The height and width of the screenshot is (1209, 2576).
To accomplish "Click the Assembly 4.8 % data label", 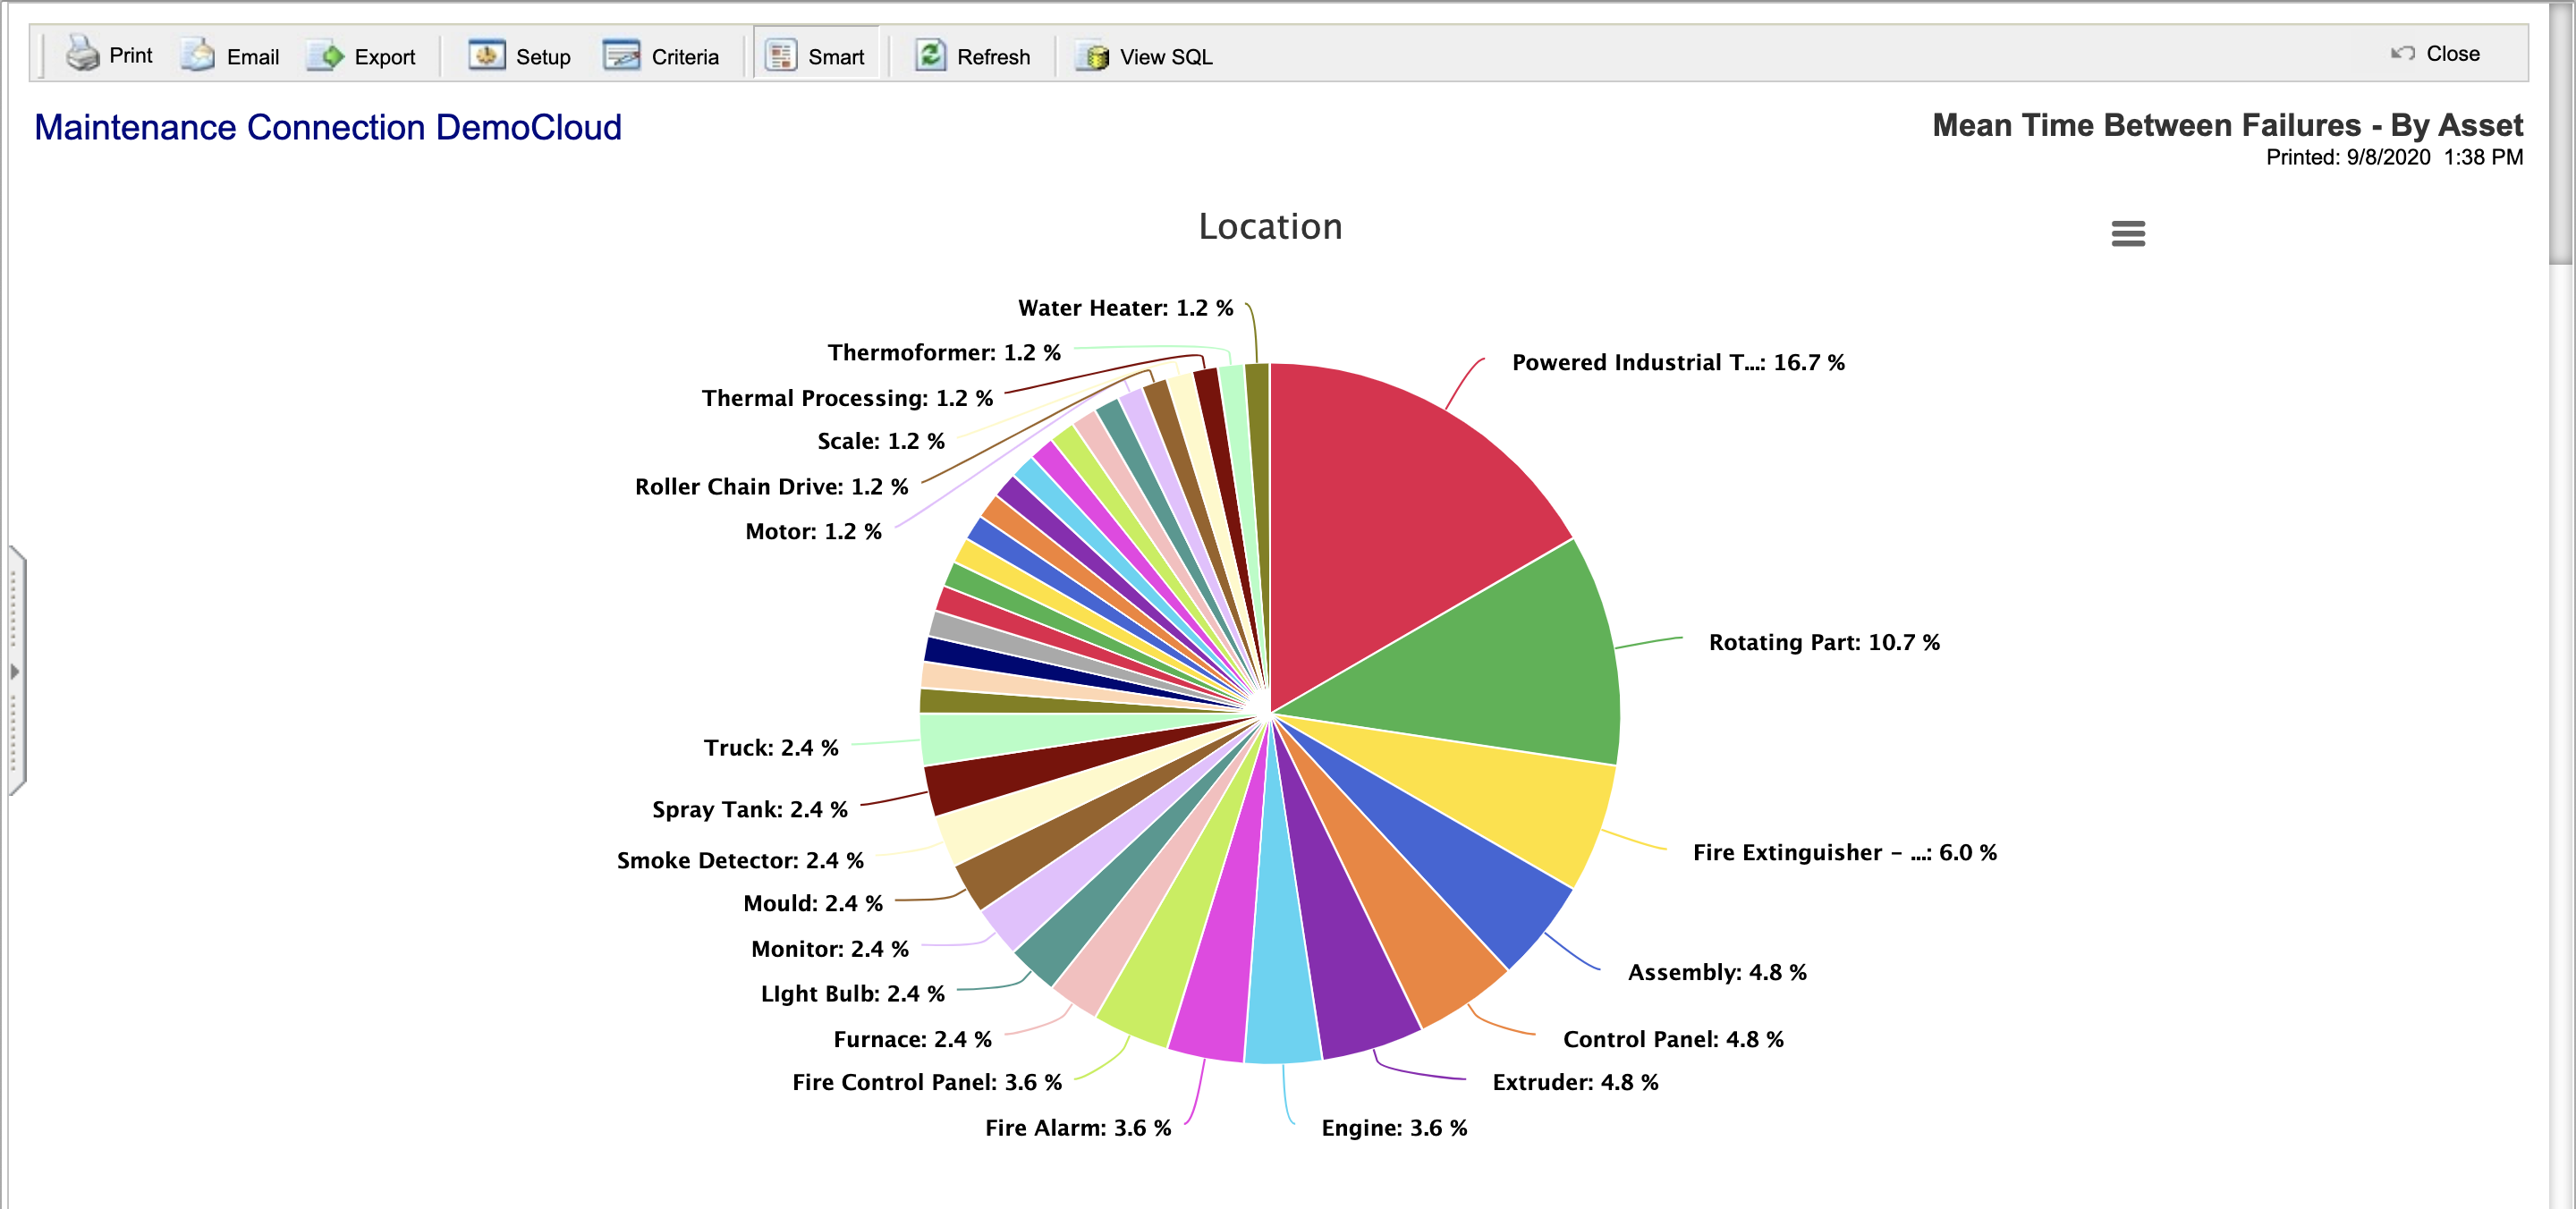I will [x=1716, y=972].
